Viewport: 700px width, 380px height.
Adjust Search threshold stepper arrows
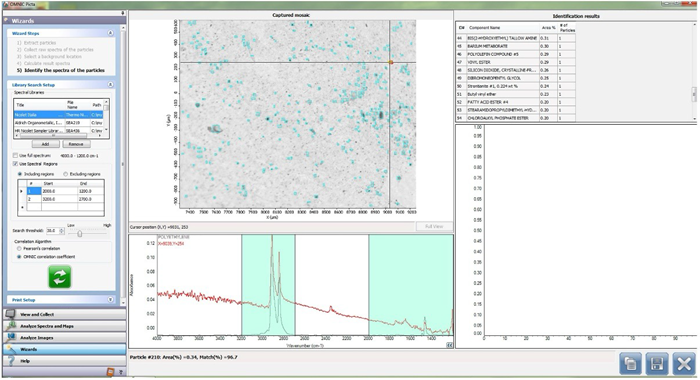pyautogui.click(x=62, y=231)
